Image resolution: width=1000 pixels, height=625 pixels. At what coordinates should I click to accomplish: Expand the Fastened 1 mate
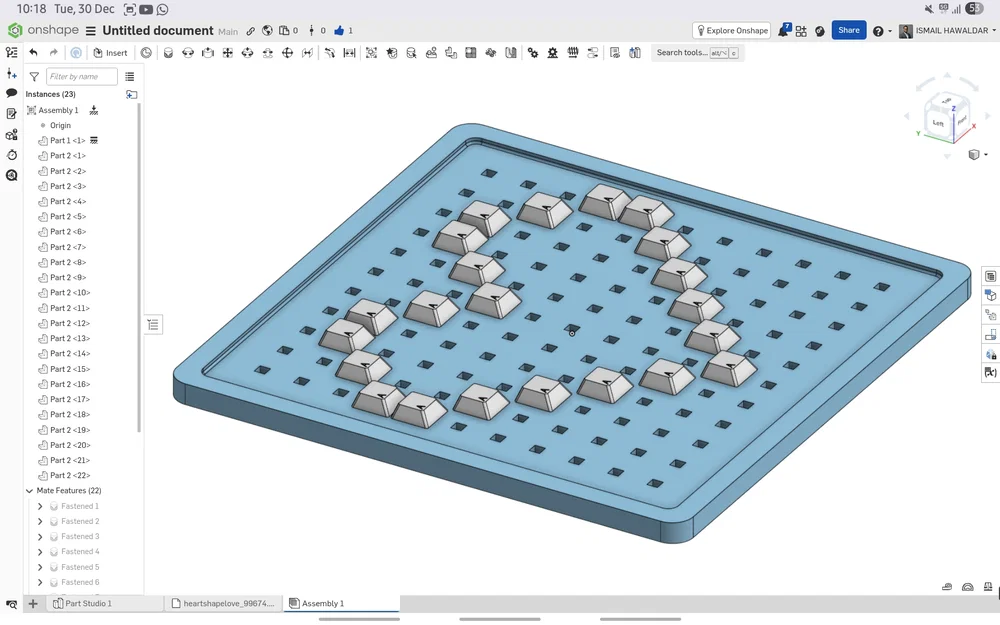(40, 506)
